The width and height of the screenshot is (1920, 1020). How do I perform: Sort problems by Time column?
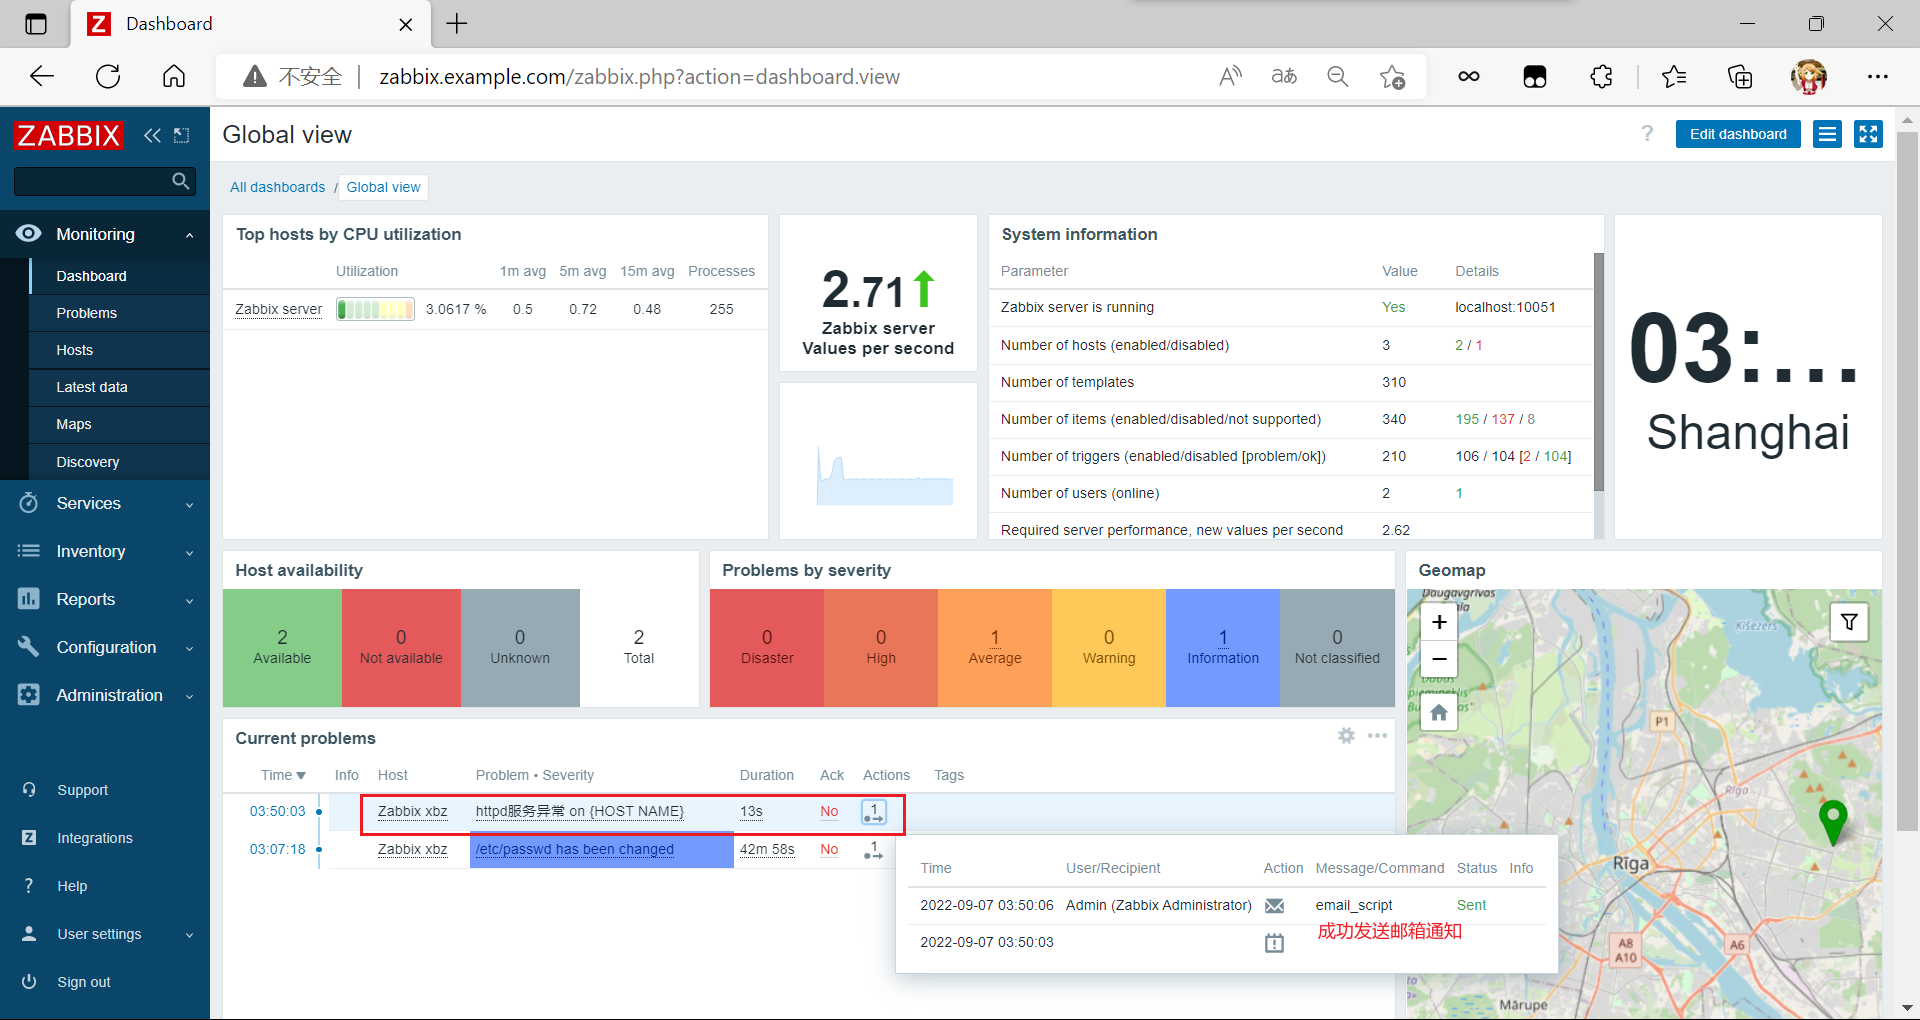[x=283, y=775]
